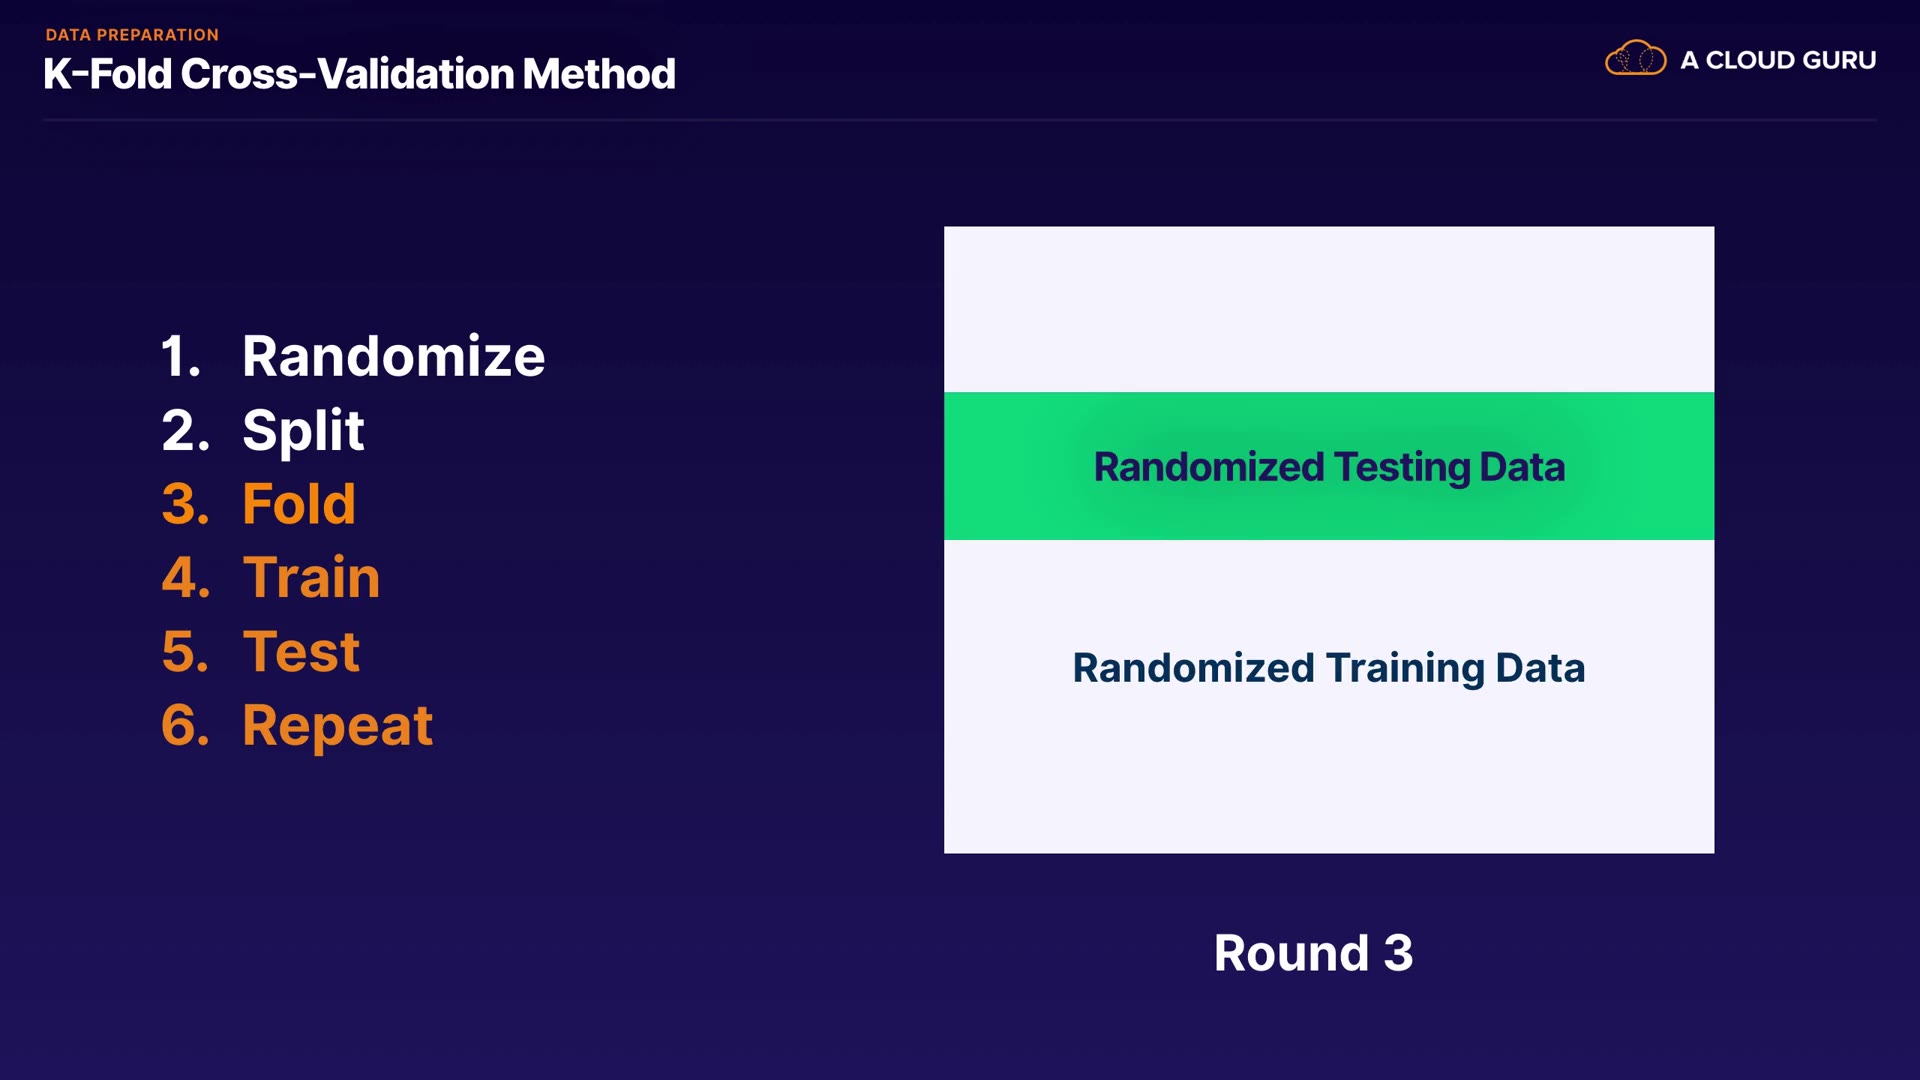Select the orange "Repeat" step
This screenshot has height=1080, width=1920.
pos(337,725)
